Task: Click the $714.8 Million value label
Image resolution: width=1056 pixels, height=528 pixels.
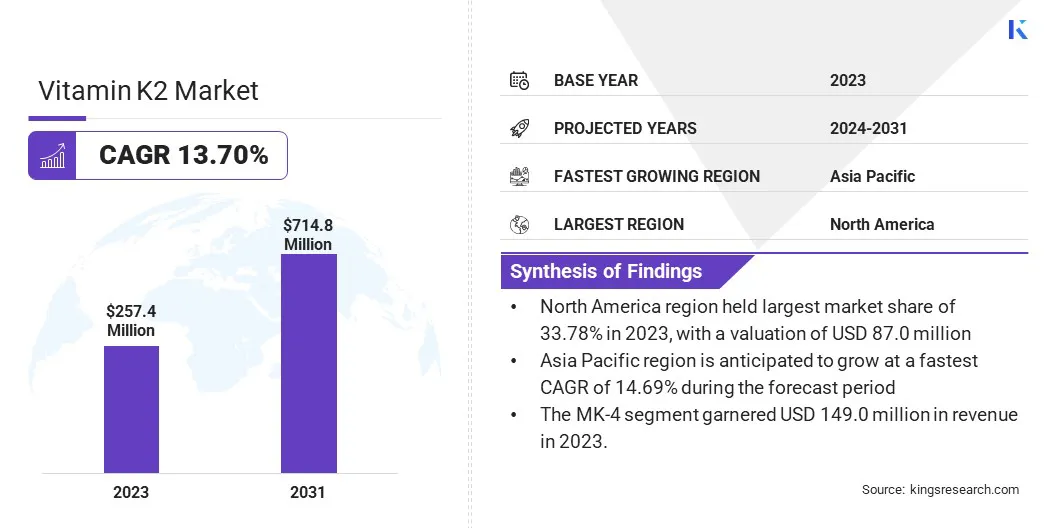Action: (x=308, y=235)
